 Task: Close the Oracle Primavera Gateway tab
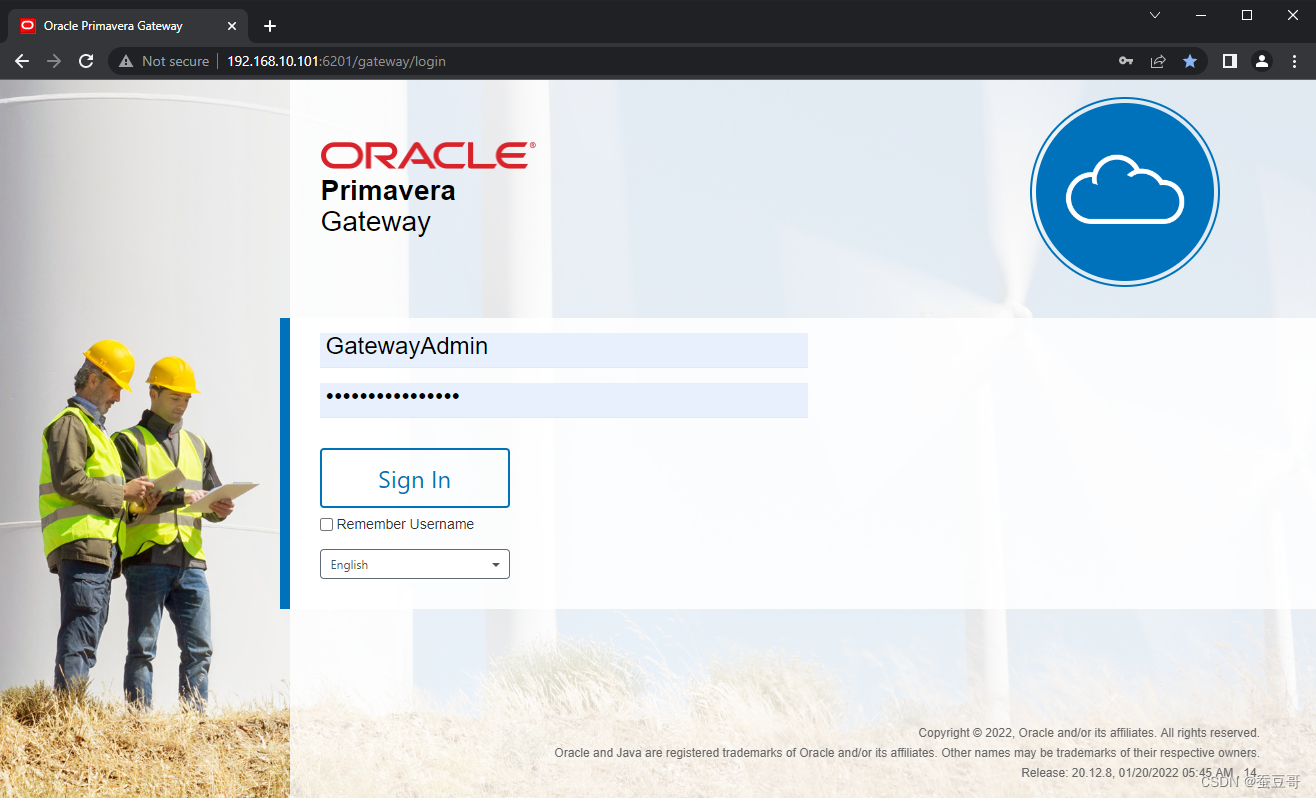[232, 26]
